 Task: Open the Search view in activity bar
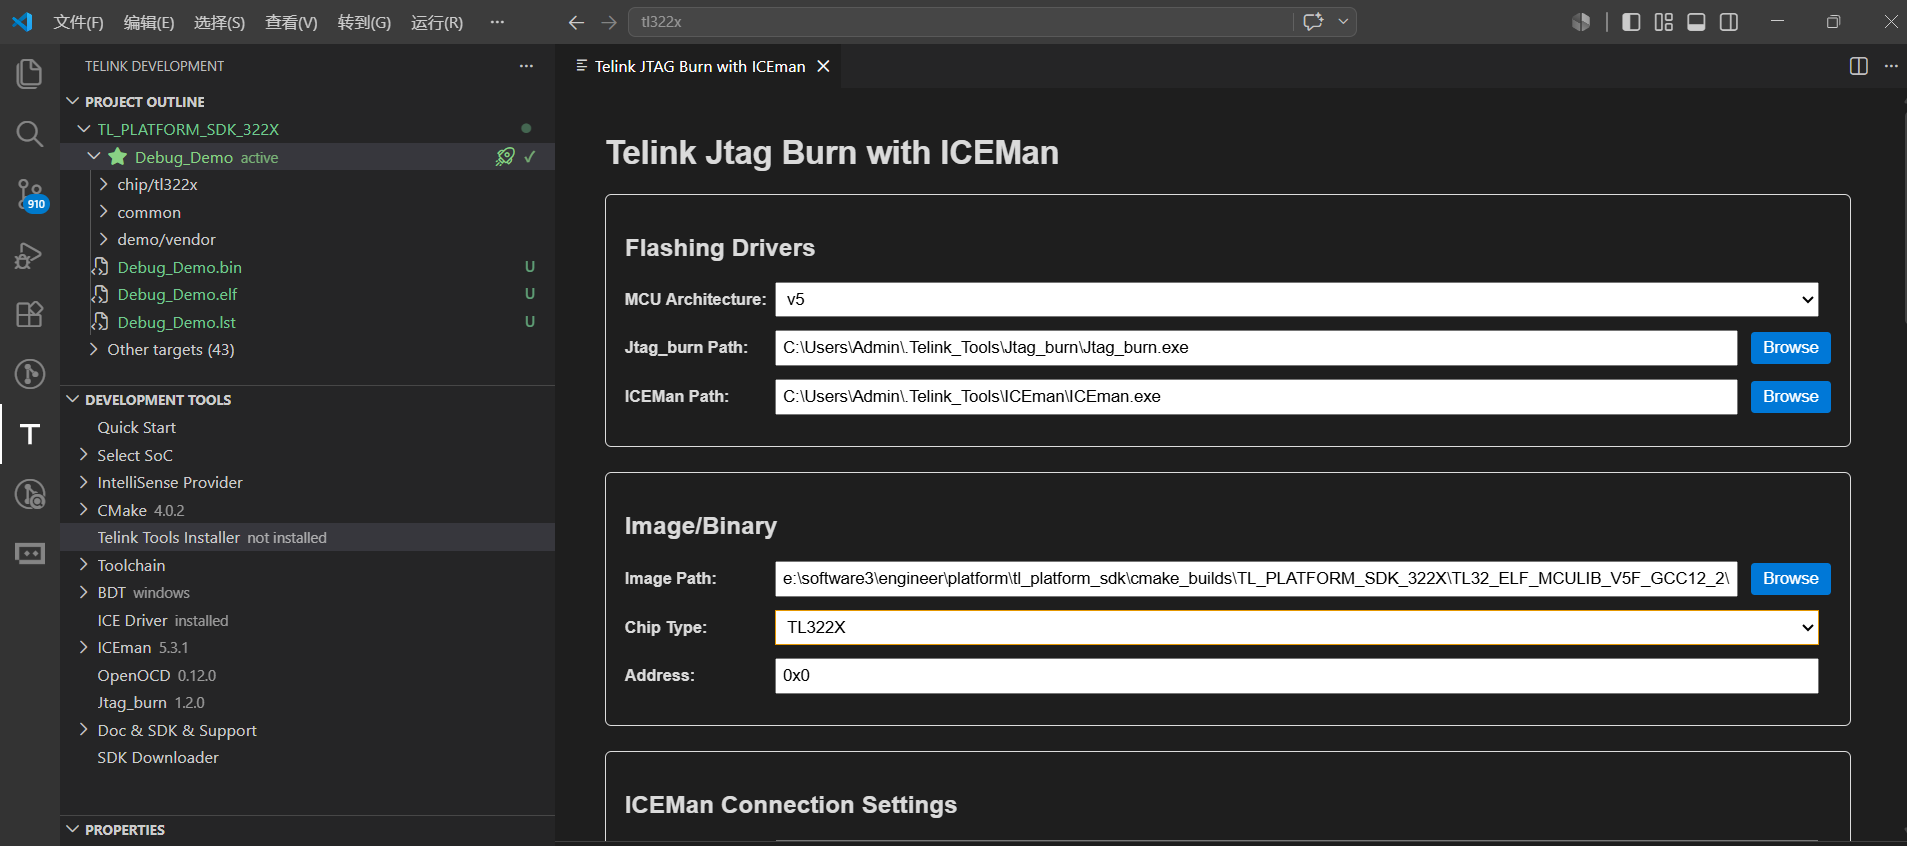(30, 134)
